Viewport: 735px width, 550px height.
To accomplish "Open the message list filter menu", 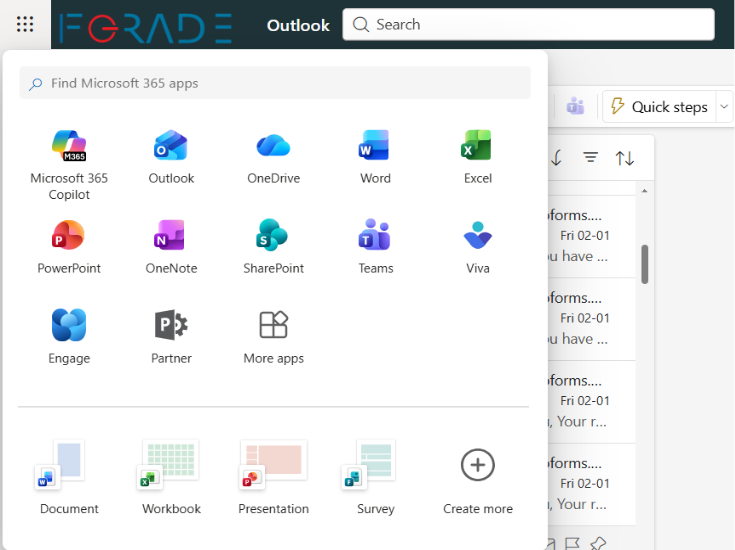I will (x=591, y=158).
